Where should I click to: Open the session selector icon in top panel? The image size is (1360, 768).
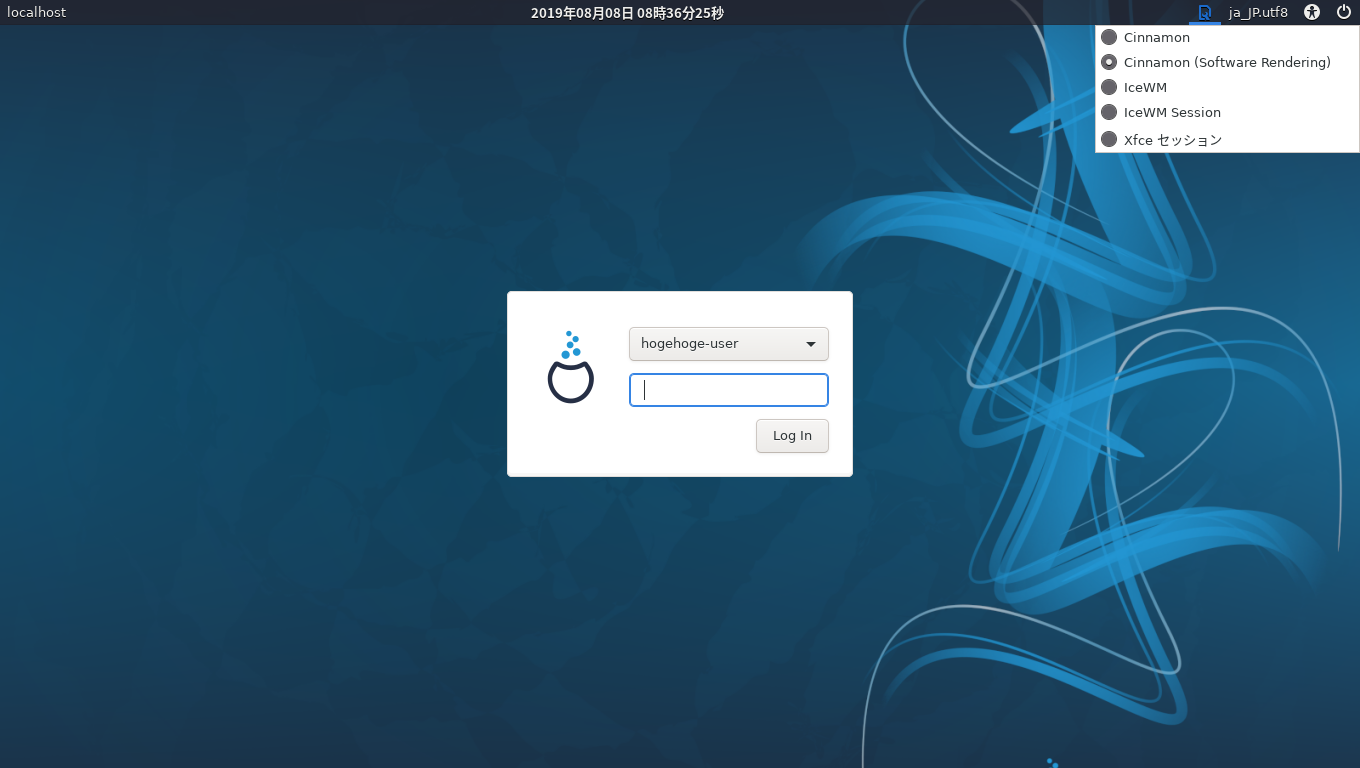(1205, 13)
